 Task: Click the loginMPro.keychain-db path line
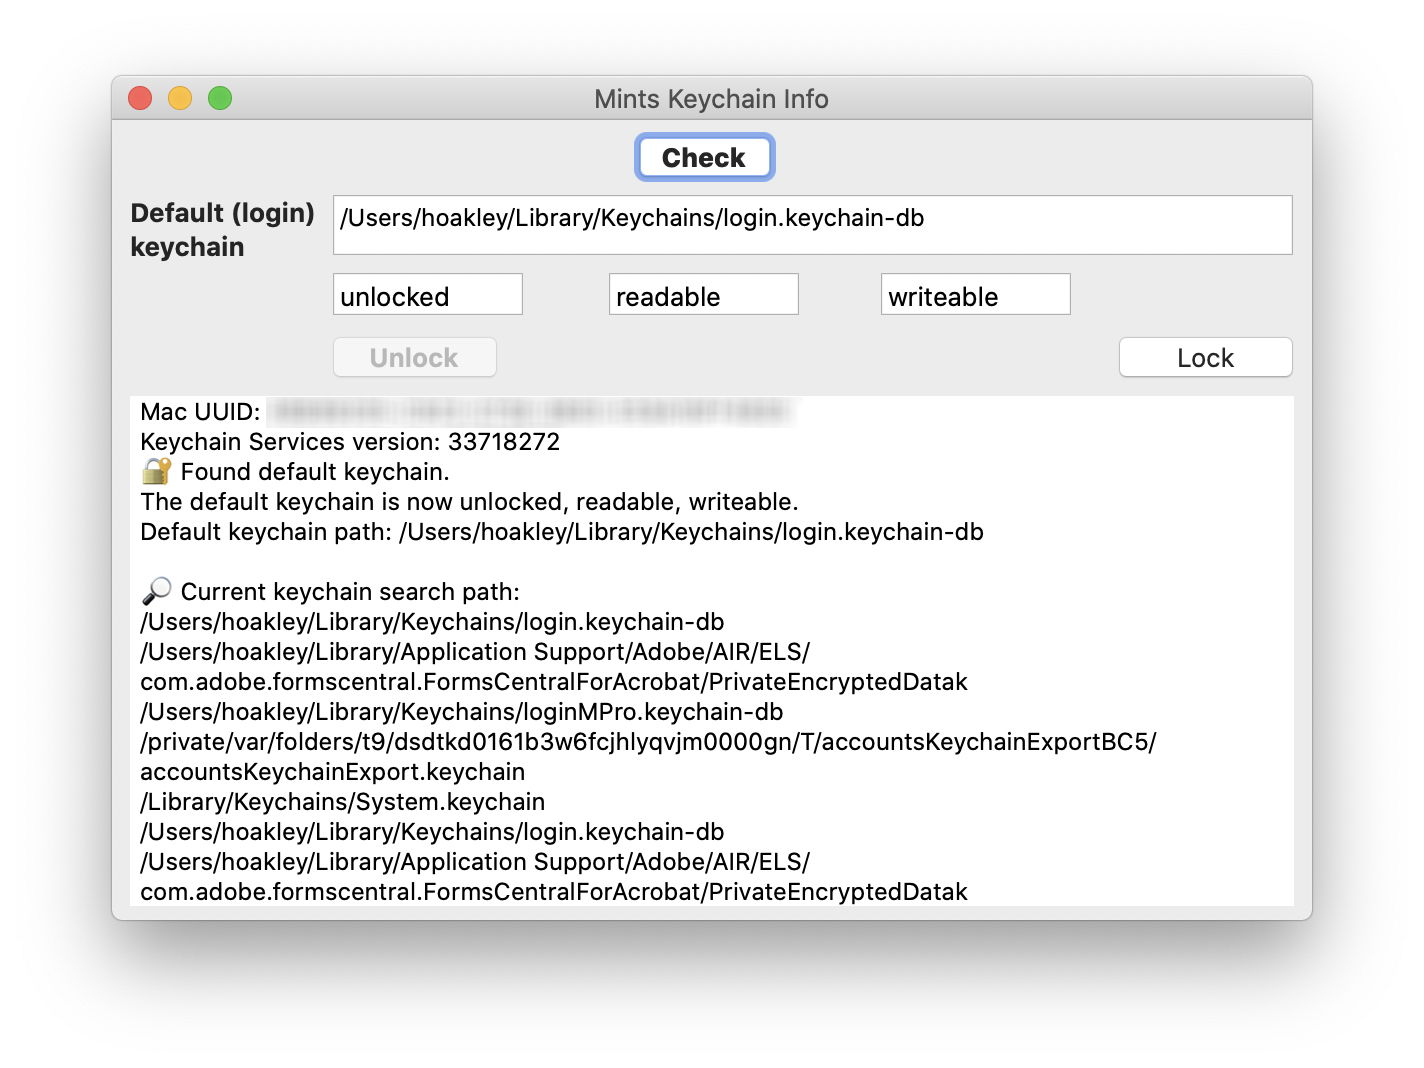(462, 712)
